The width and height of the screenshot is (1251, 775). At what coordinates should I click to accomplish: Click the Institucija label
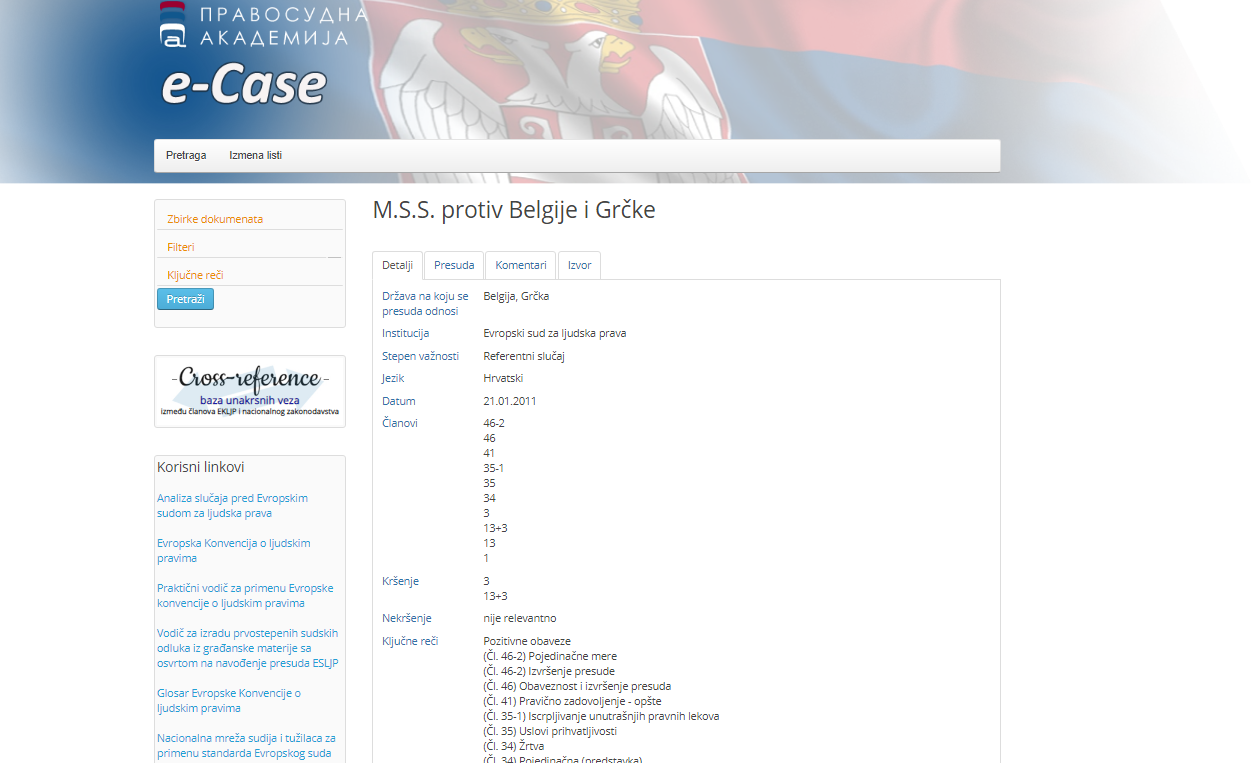405,333
